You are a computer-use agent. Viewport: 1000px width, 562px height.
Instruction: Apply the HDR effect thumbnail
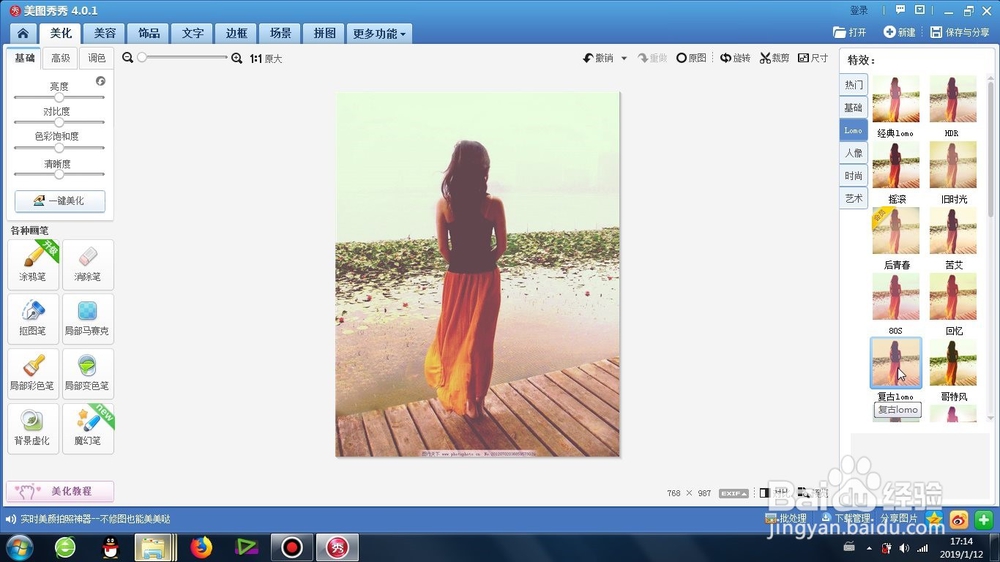(953, 99)
